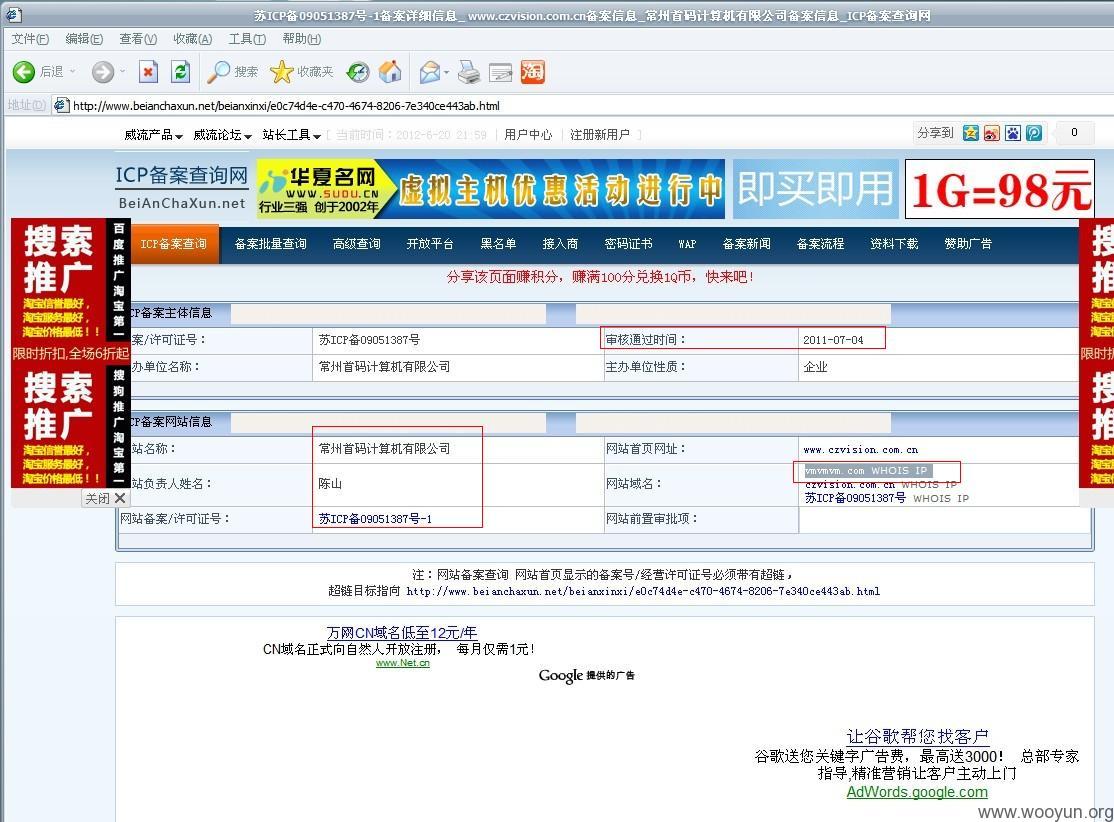Click the www.czvision.com.cn homepage link
The image size is (1114, 822).
pos(861,450)
